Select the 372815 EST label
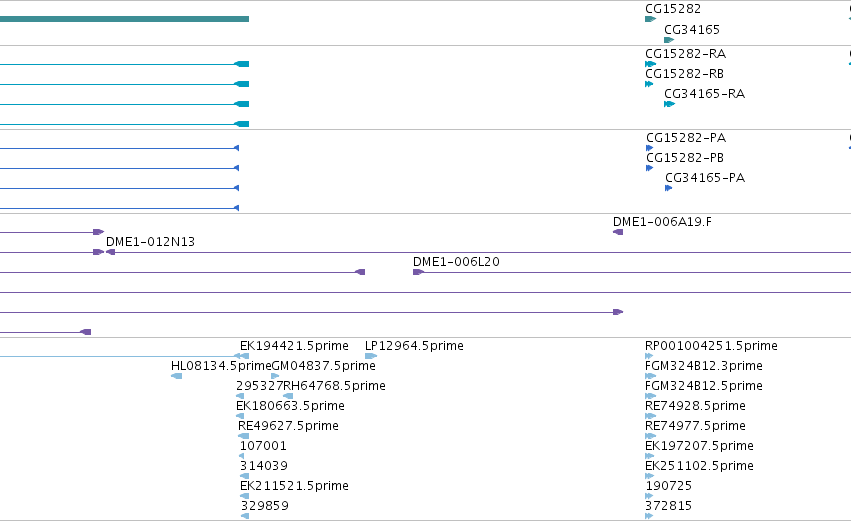 coord(669,506)
